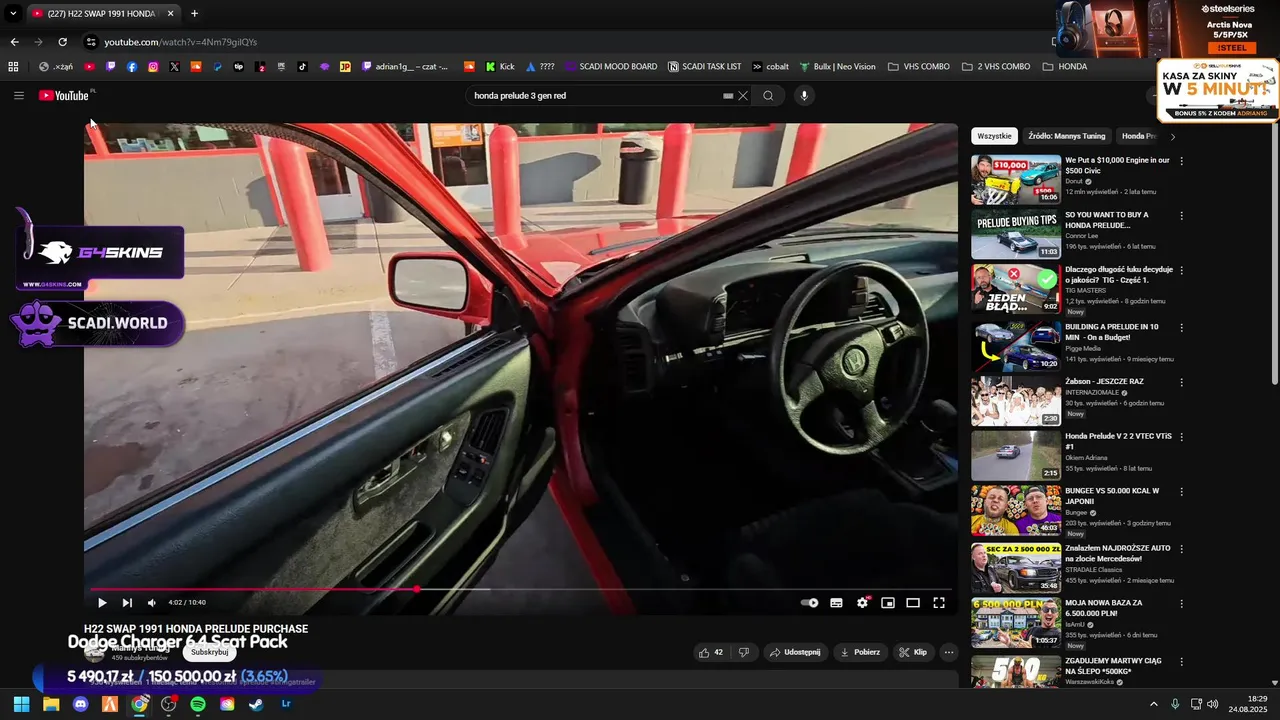Clear the search text with the X
The width and height of the screenshot is (1280, 720).
(743, 96)
